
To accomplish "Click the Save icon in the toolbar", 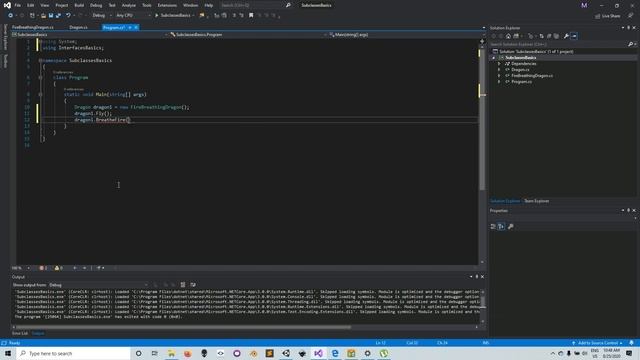I will (x=51, y=16).
